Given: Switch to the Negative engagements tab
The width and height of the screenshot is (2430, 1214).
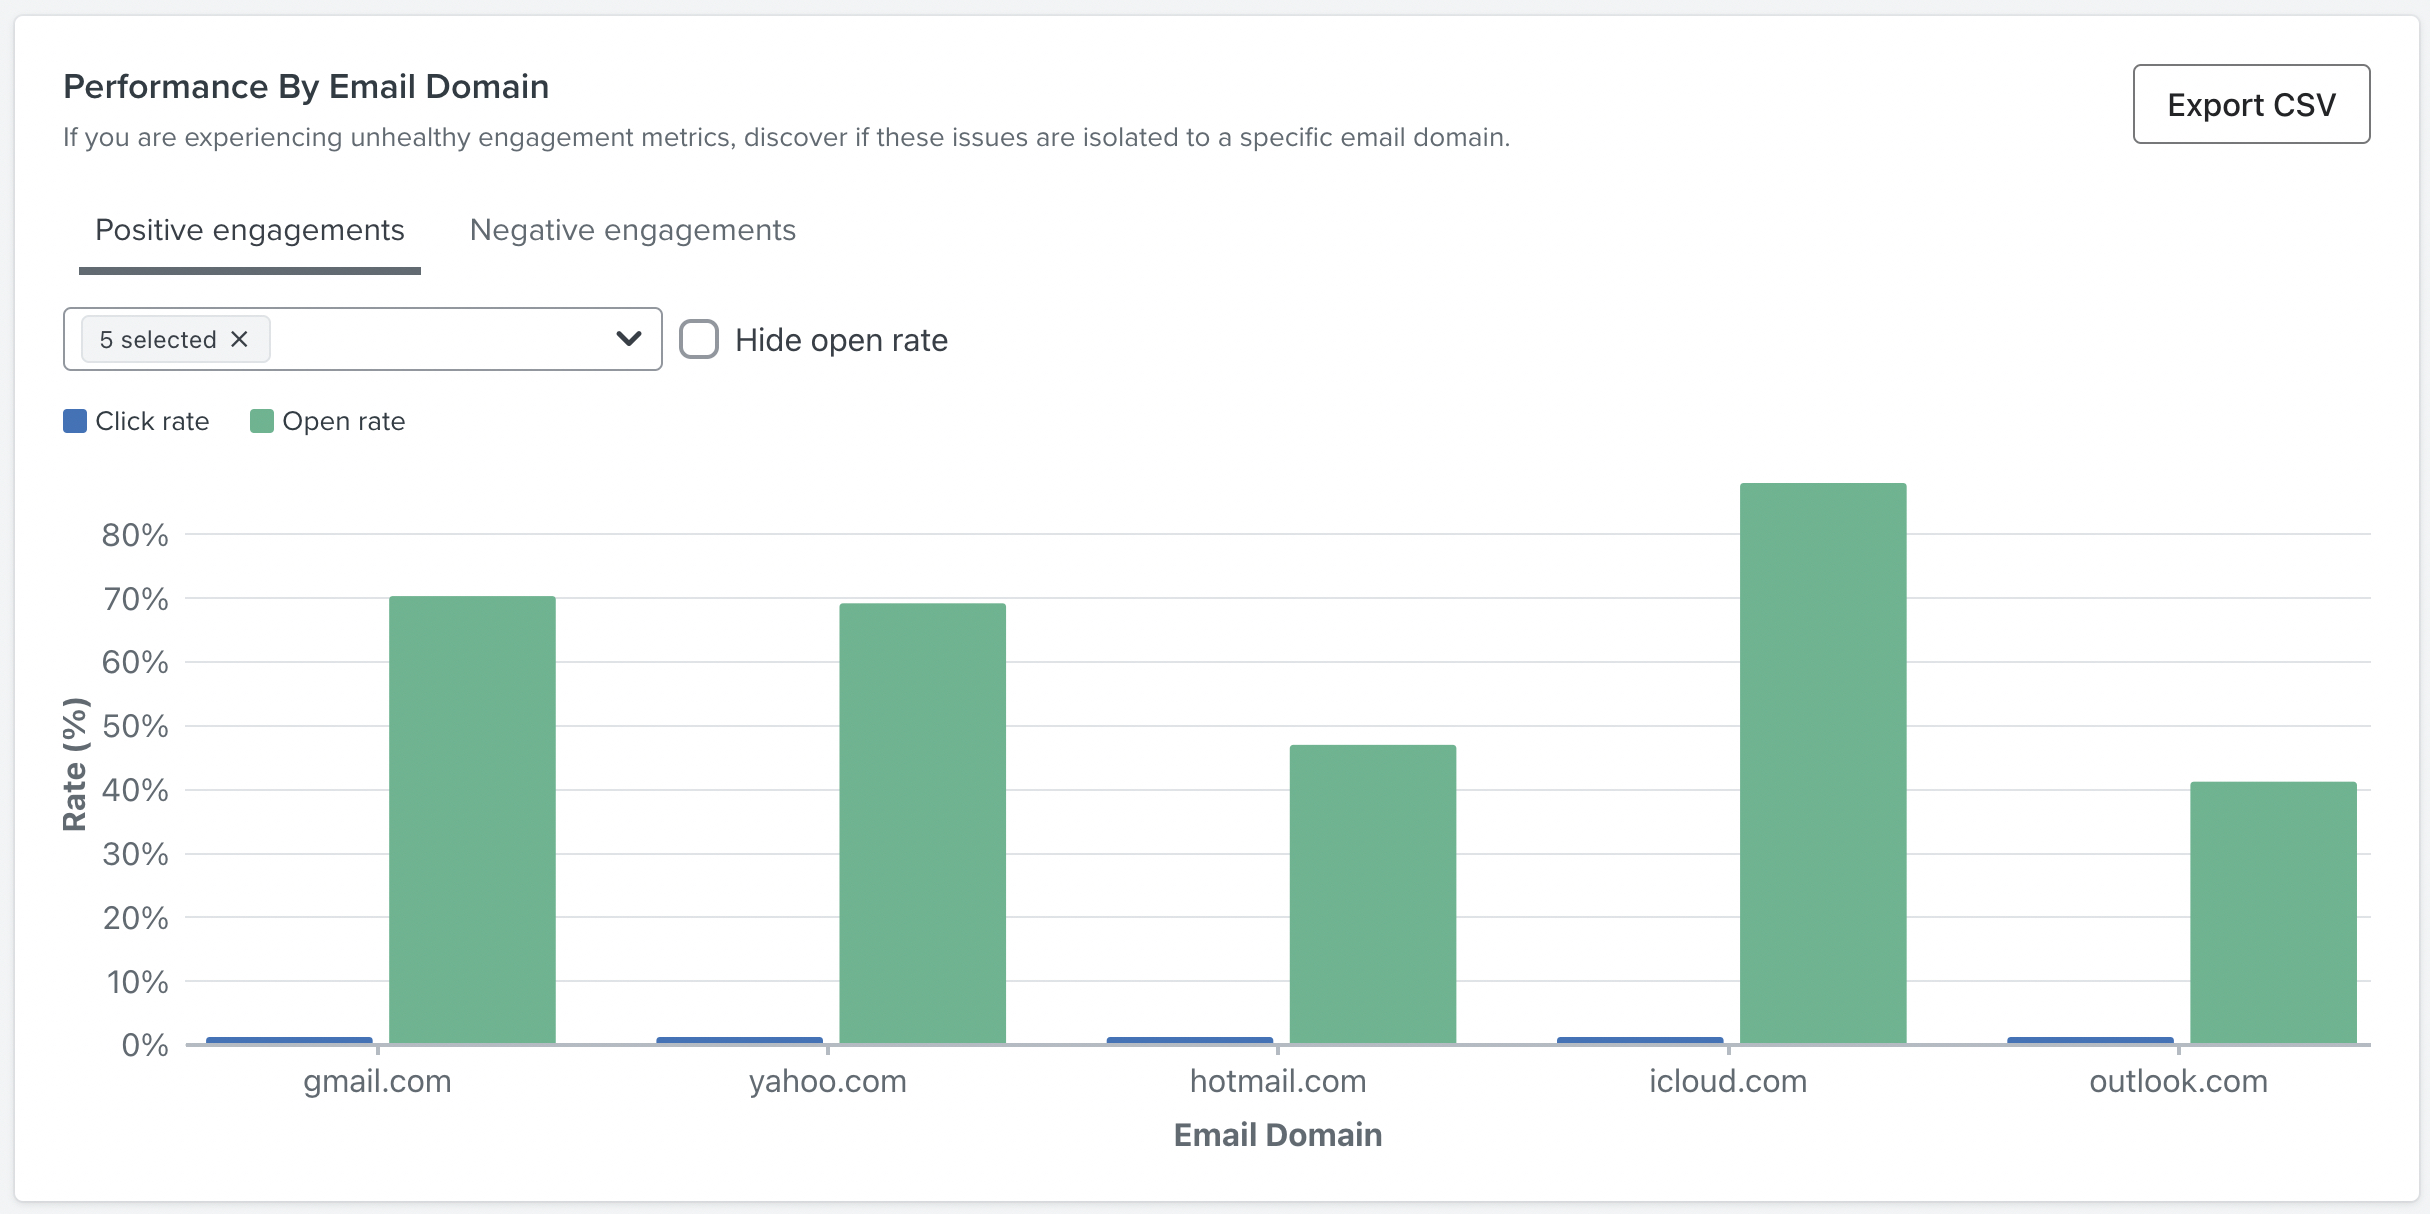Looking at the screenshot, I should pos(631,229).
